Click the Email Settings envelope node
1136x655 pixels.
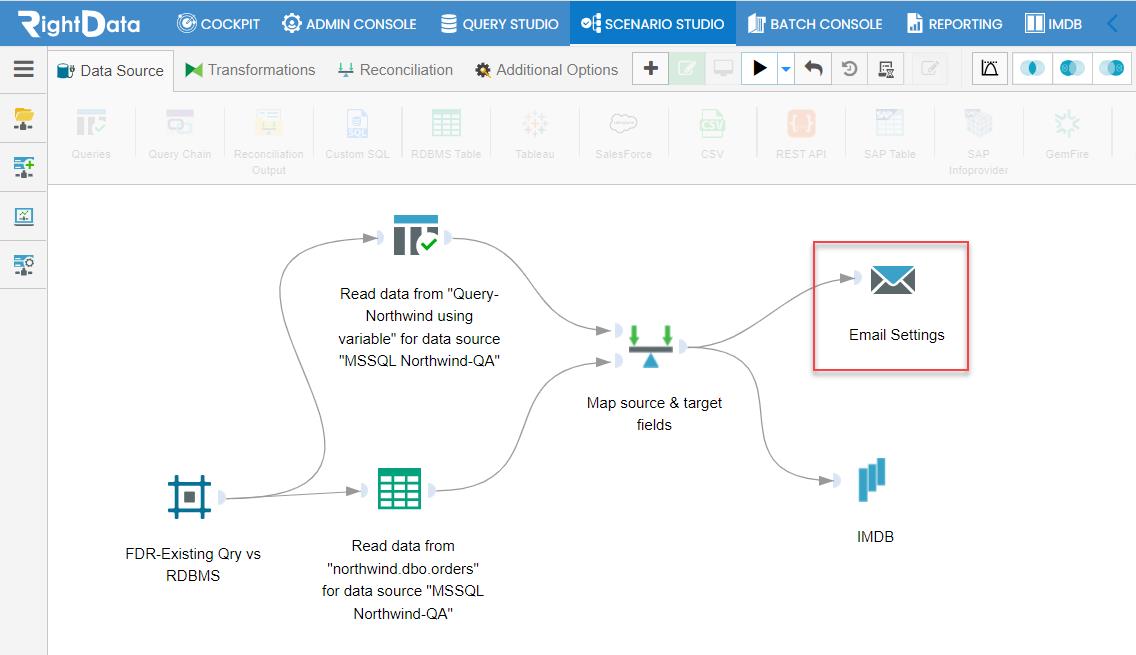point(893,280)
